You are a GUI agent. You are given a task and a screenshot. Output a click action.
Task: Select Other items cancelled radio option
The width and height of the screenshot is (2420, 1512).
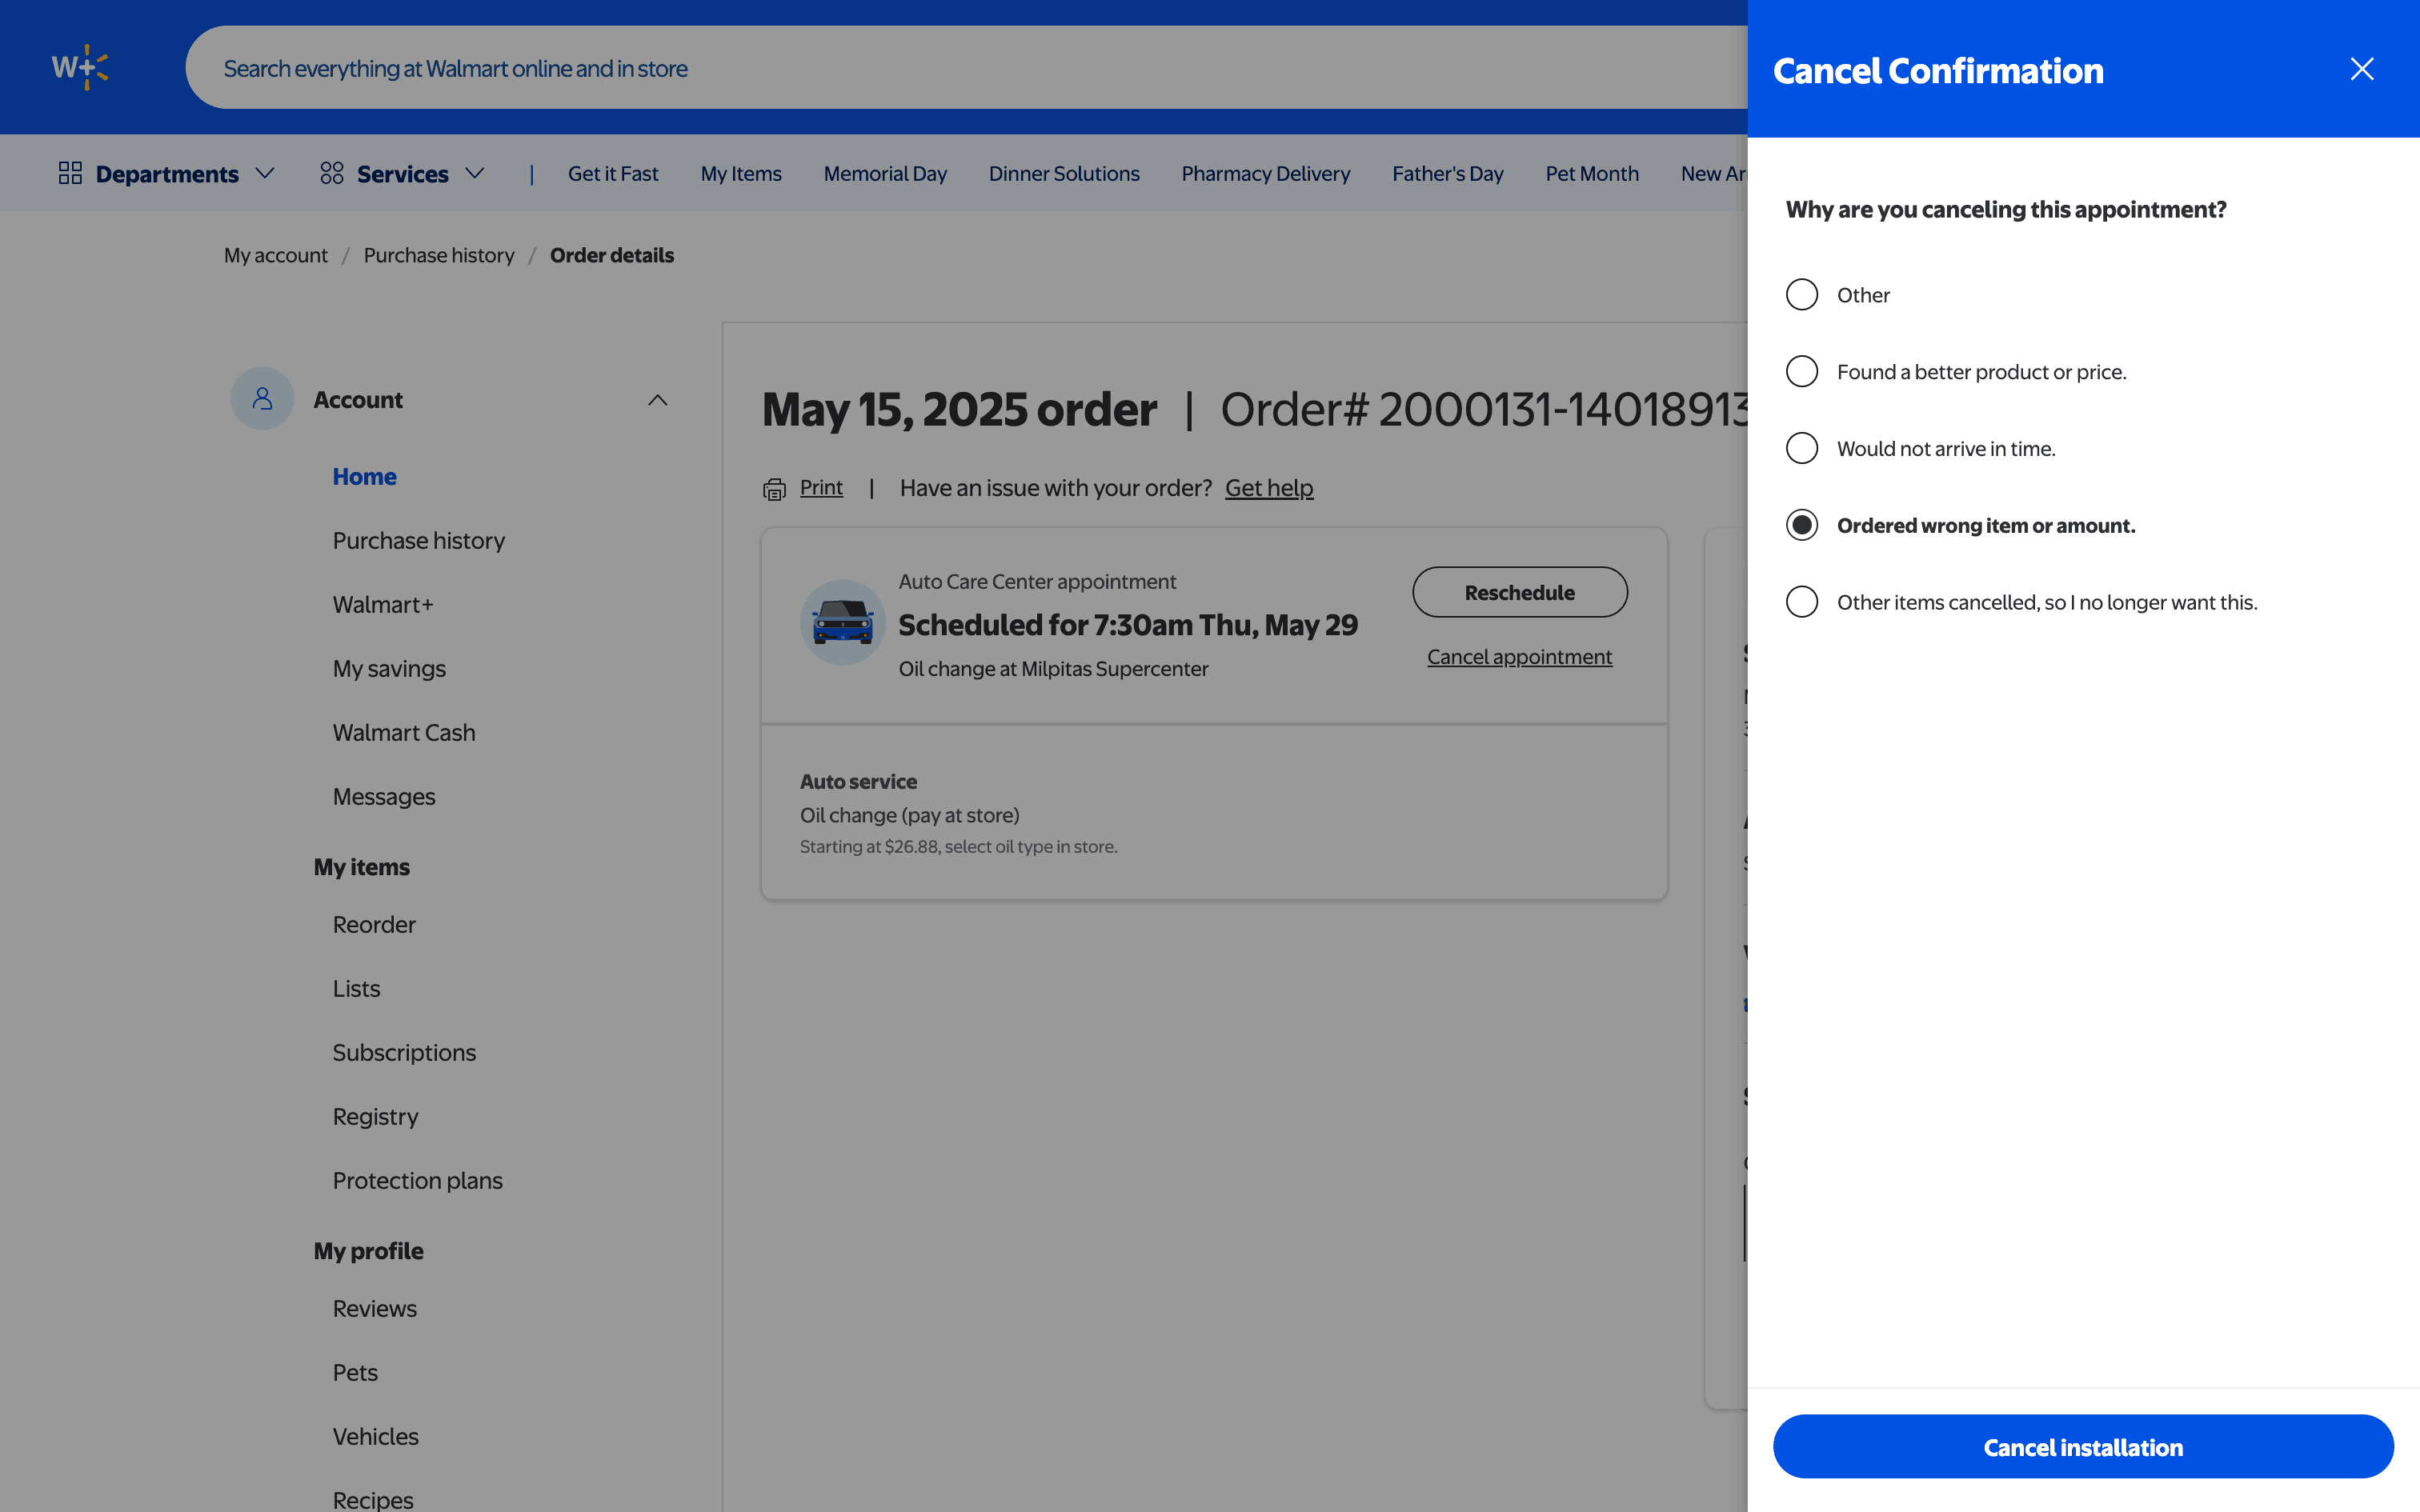coord(1801,602)
